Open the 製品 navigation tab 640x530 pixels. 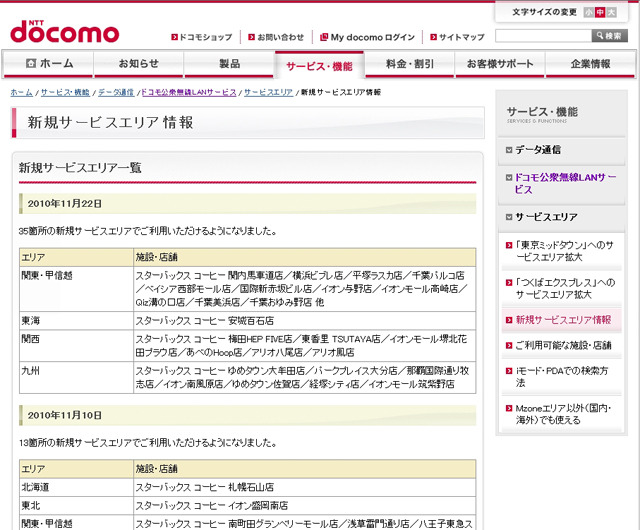click(229, 64)
